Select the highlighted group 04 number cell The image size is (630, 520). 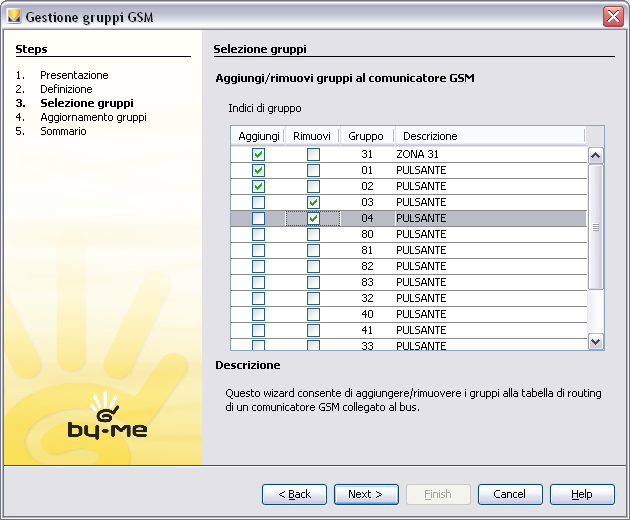coord(367,218)
